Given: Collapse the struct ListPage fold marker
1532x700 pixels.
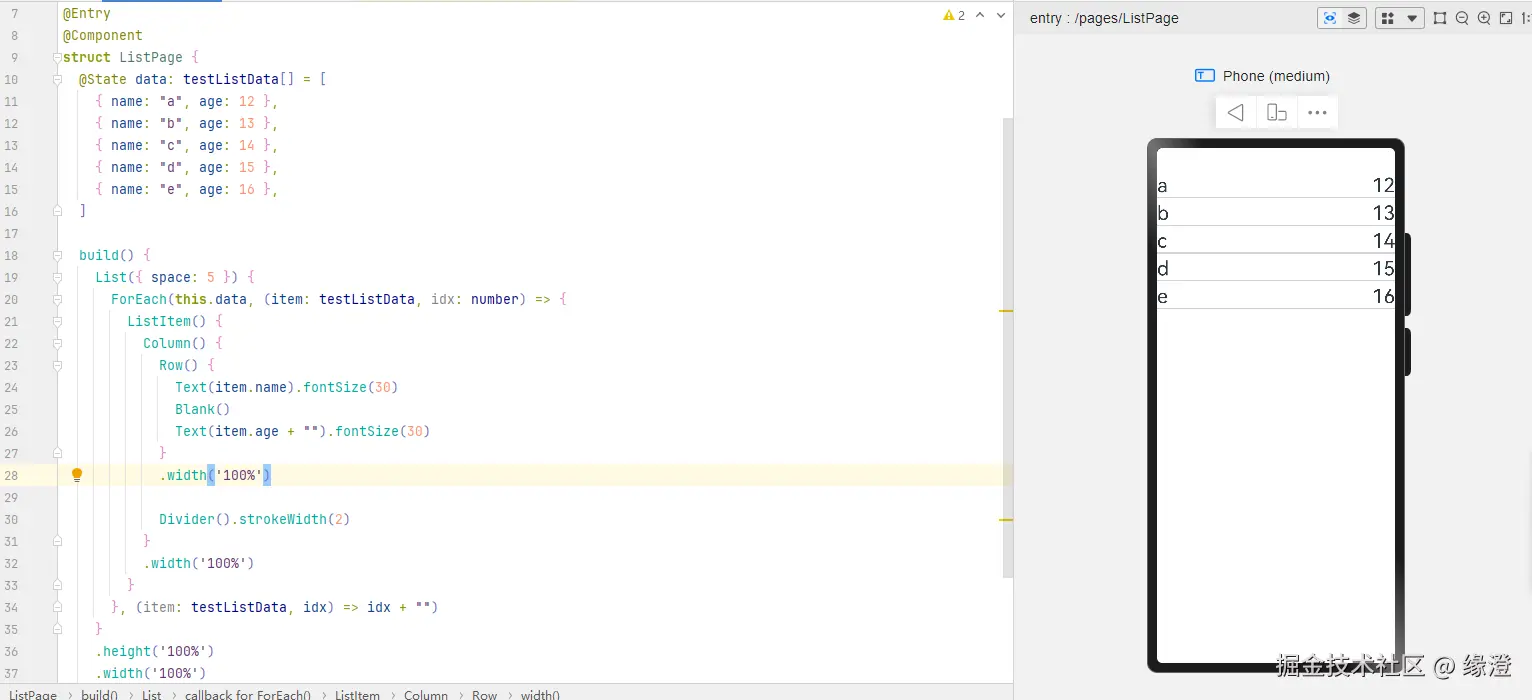Looking at the screenshot, I should coord(57,57).
